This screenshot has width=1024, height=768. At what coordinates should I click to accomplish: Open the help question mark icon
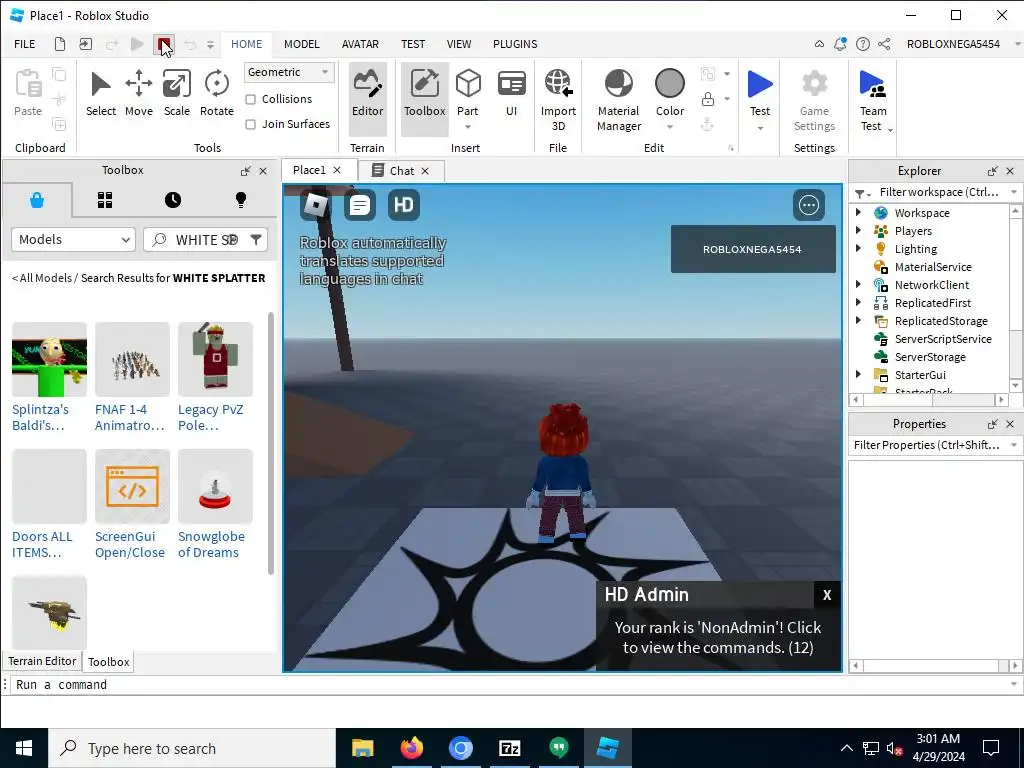[863, 44]
